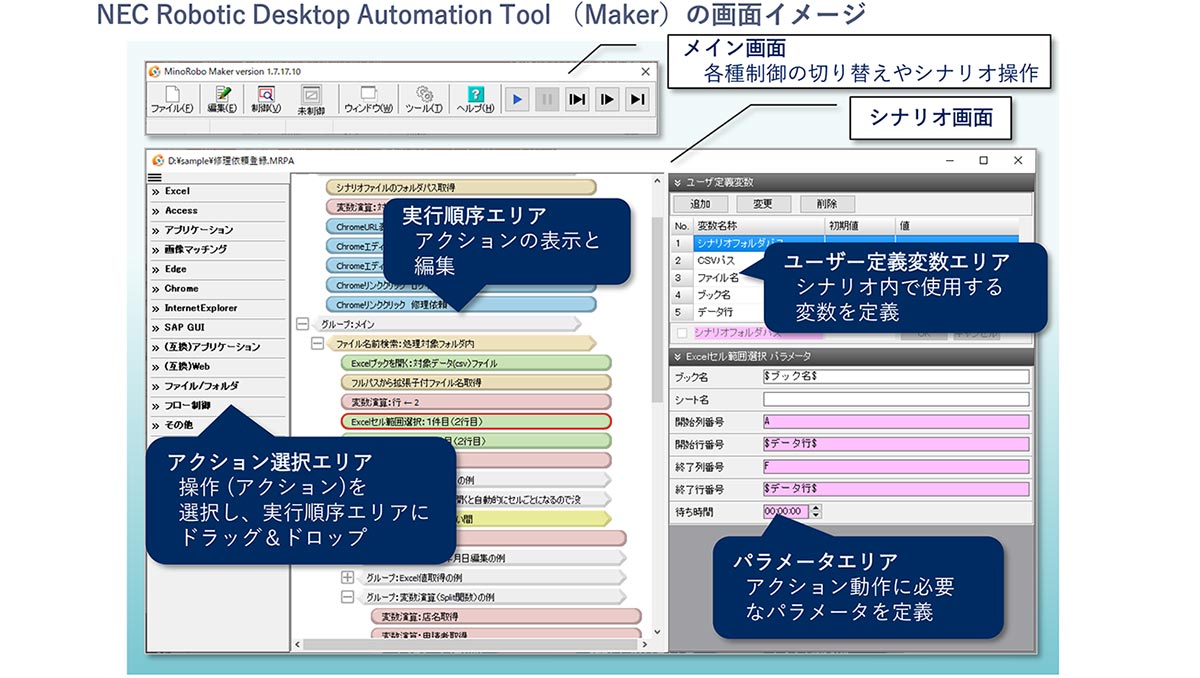This screenshot has width=1200, height=678.
Task: Collapse the ユーザ定義変数 panel header
Action: (x=850, y=183)
